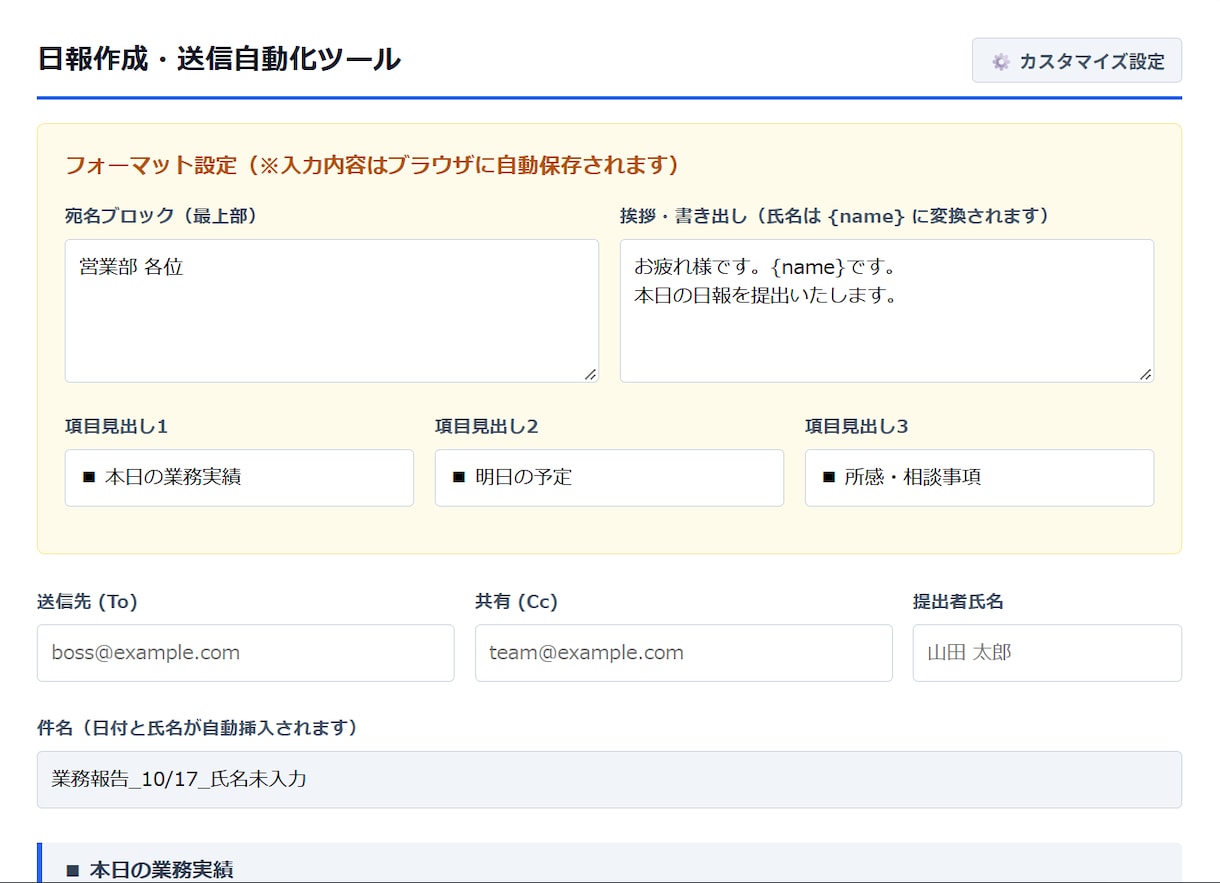The height and width of the screenshot is (883, 1220).
Task: Click the 件名 subject field
Action: pos(609,780)
